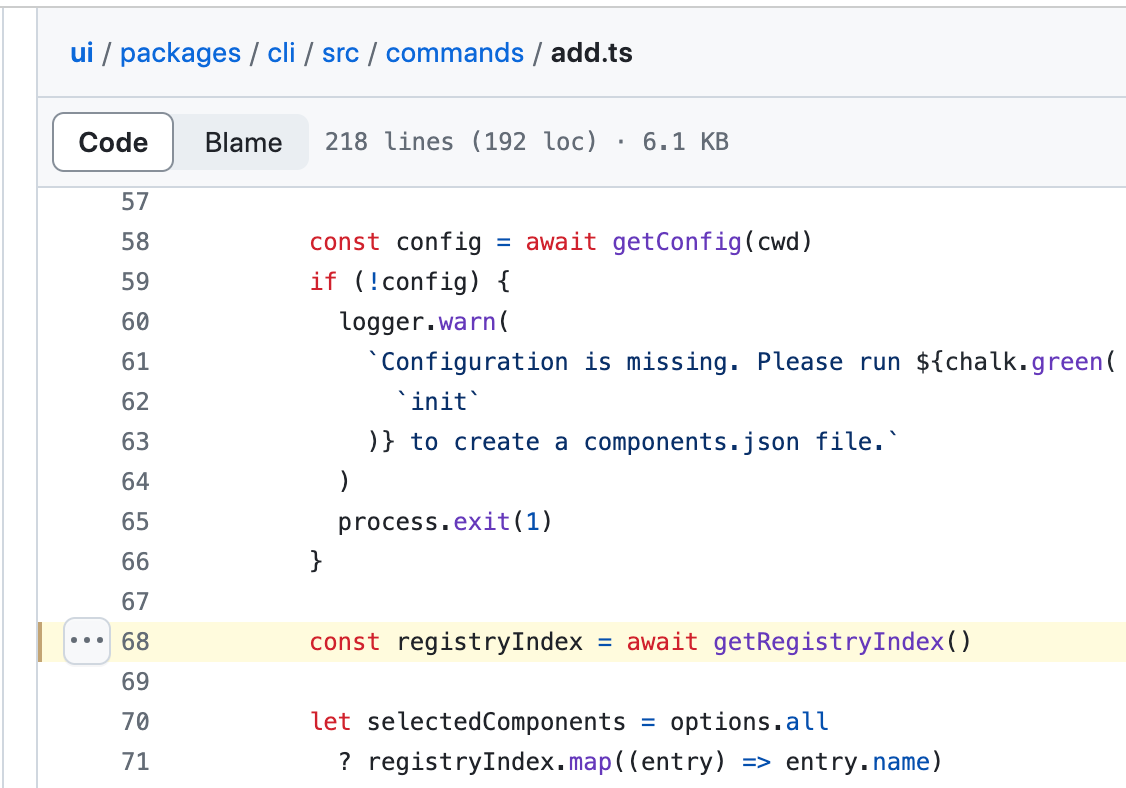Click the orange marker beside line 68
This screenshot has height=788, width=1126.
coord(40,641)
